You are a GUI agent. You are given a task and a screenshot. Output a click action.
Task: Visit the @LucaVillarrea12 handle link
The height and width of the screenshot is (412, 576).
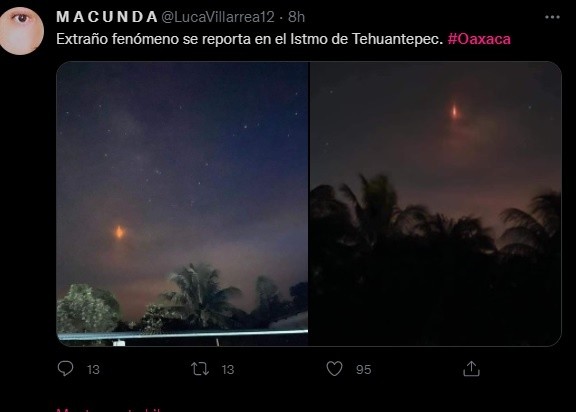[x=218, y=17]
